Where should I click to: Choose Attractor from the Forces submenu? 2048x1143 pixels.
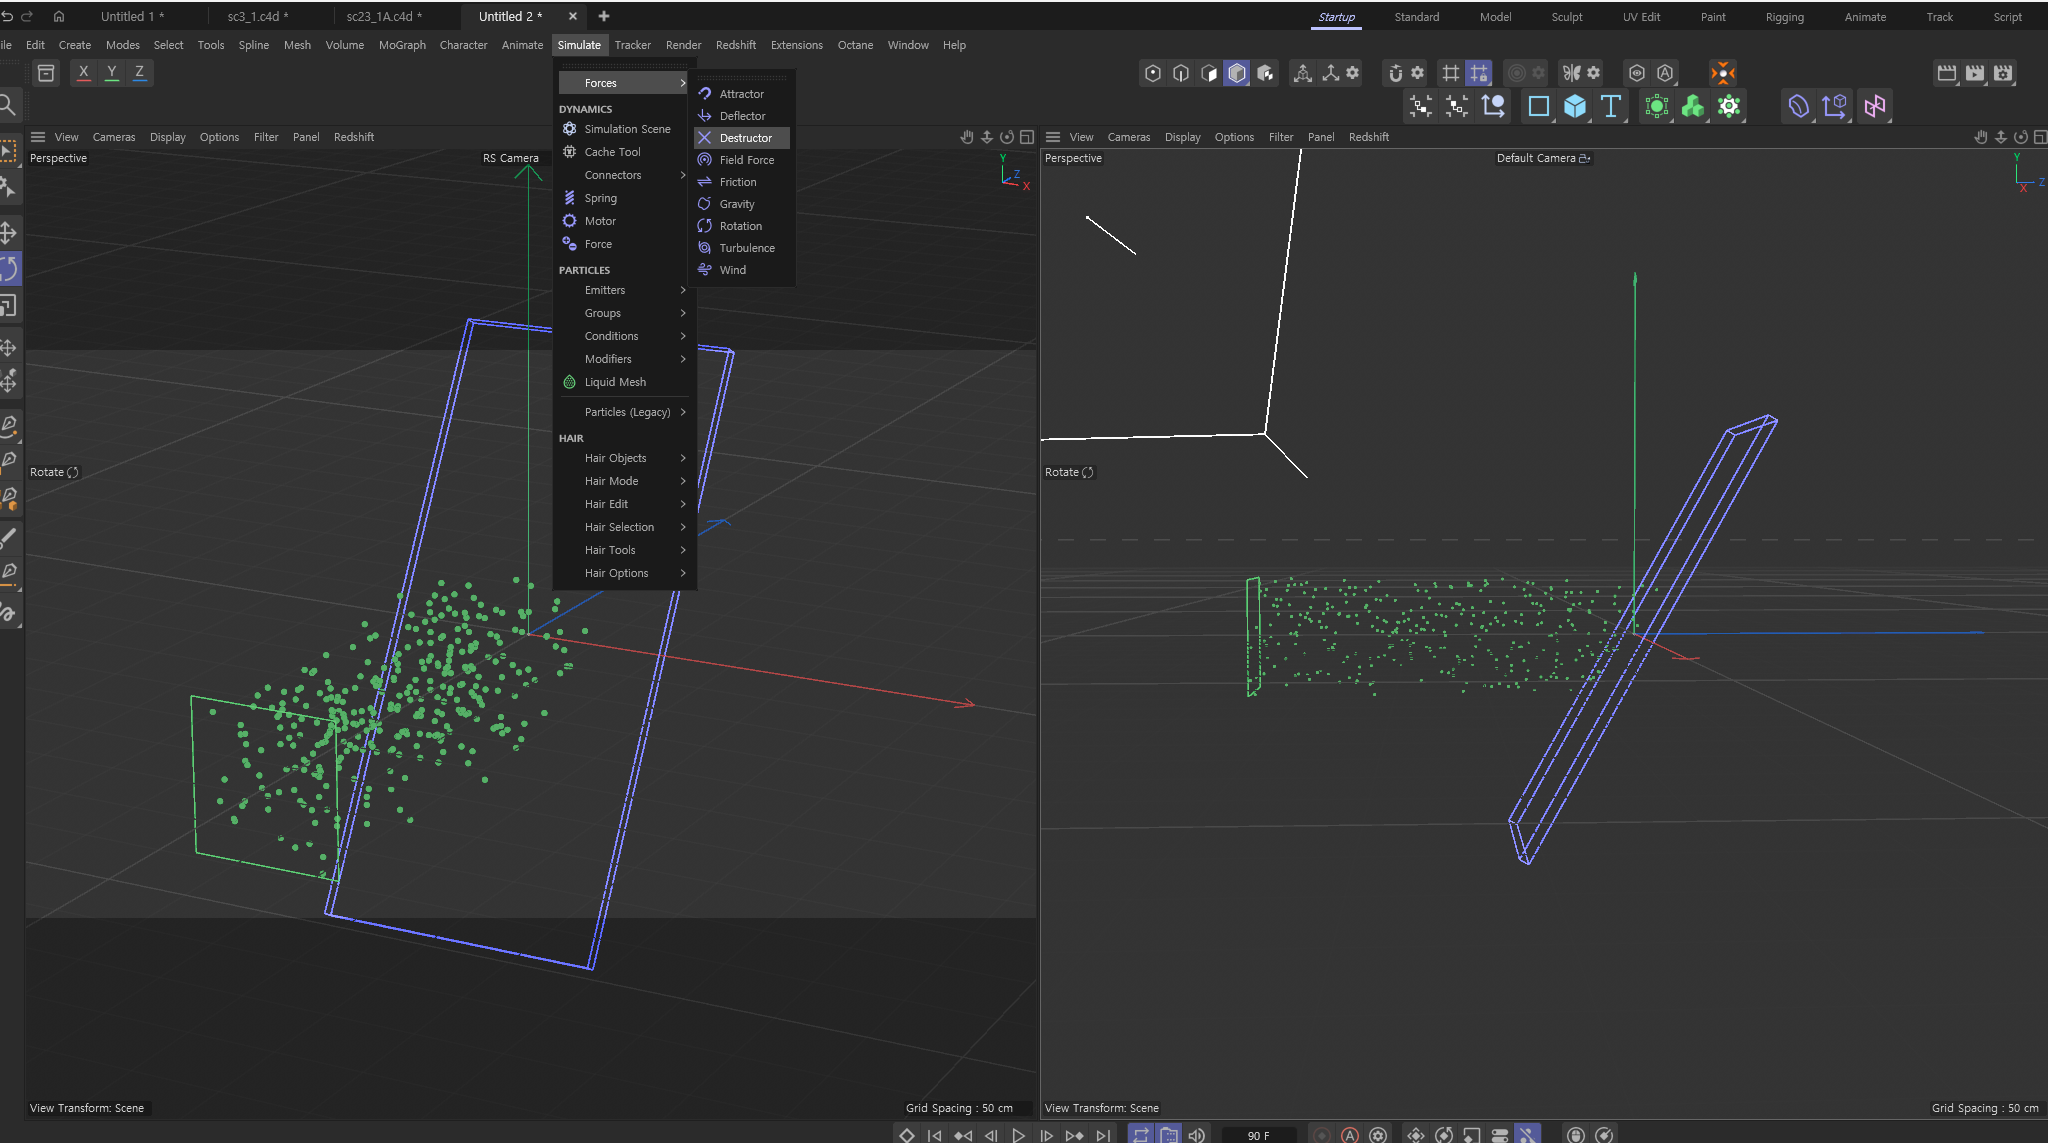(742, 94)
